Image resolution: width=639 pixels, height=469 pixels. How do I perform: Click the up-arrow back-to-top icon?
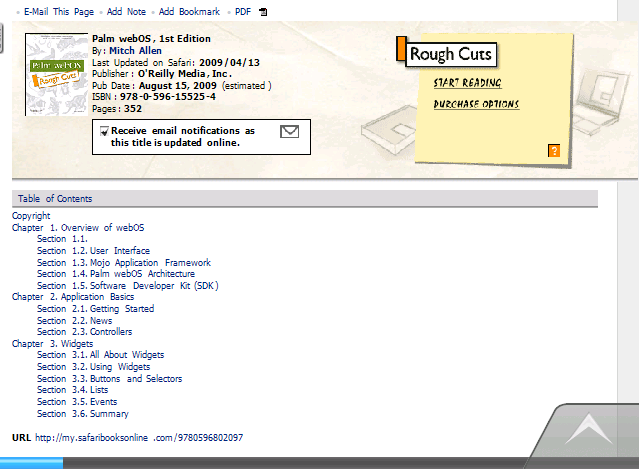pyautogui.click(x=588, y=429)
